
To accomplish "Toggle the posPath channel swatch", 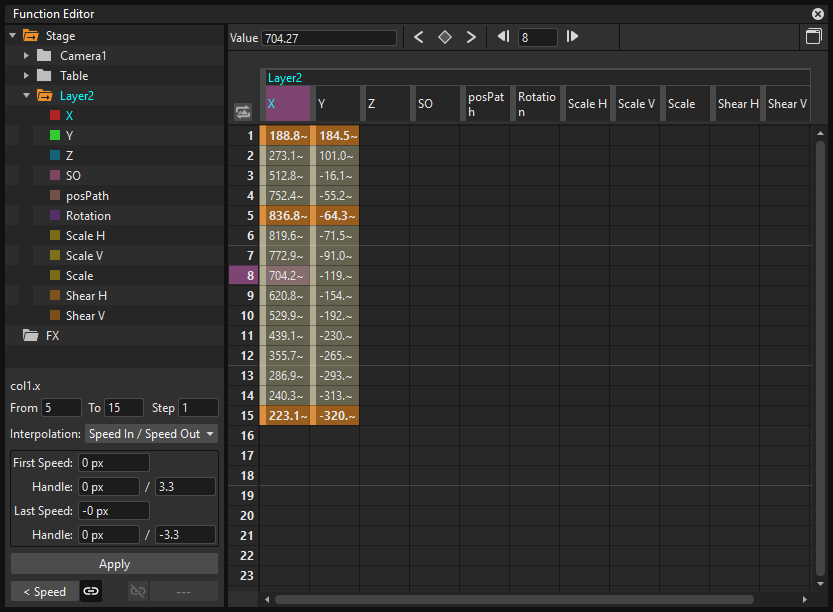I will click(55, 195).
